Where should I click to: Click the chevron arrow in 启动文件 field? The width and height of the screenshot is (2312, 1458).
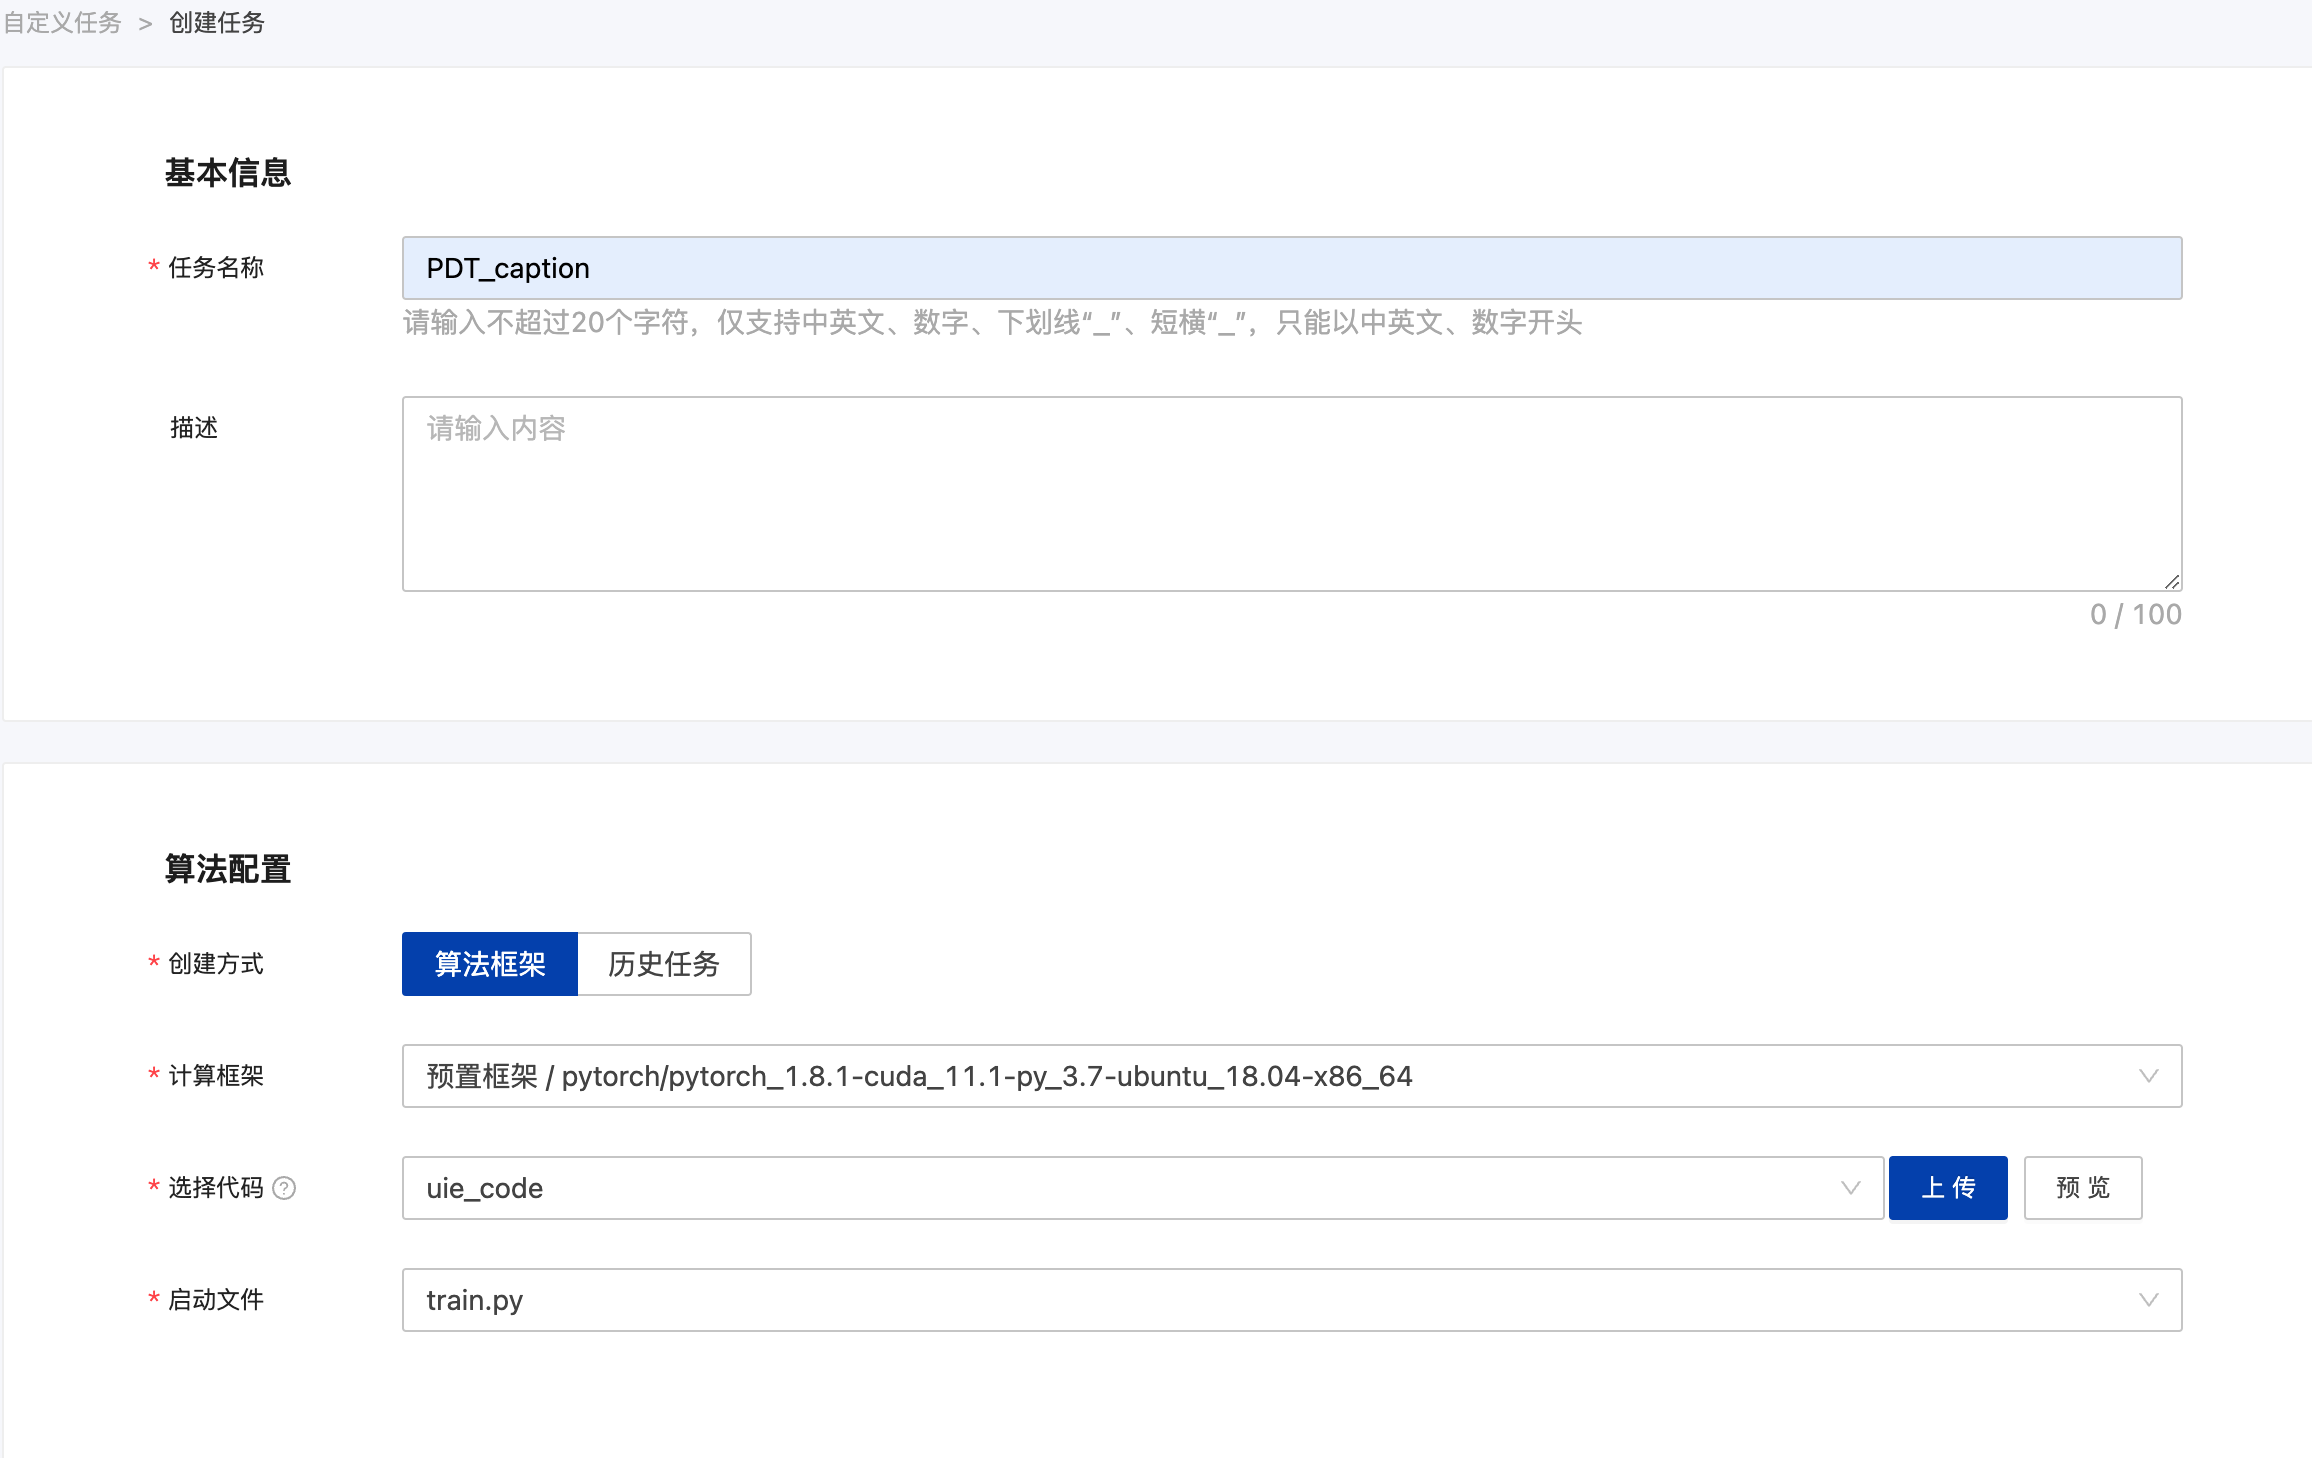(x=2148, y=1300)
